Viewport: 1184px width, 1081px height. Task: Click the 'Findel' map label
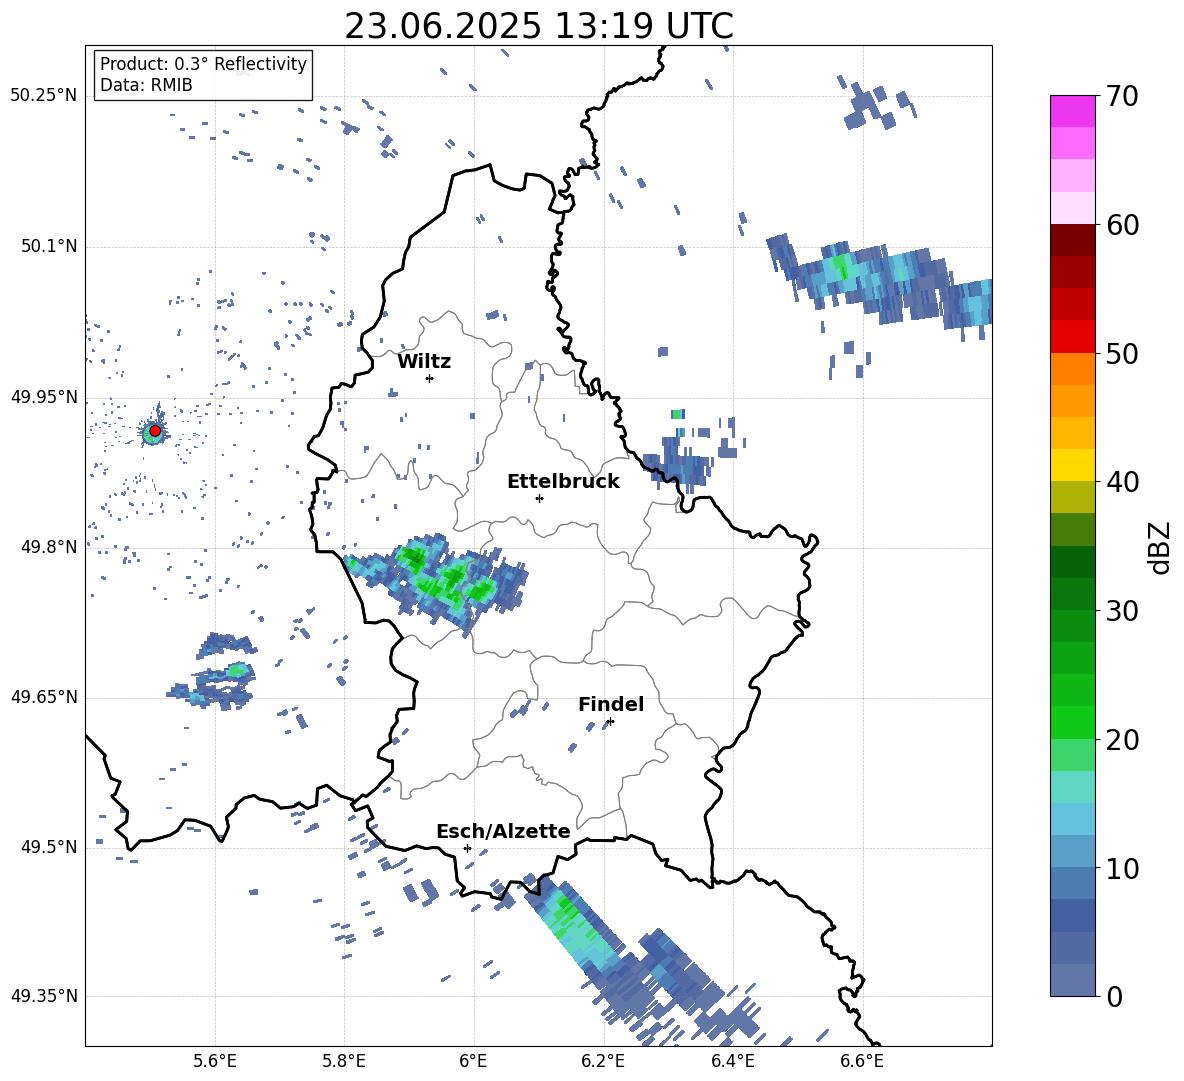611,704
